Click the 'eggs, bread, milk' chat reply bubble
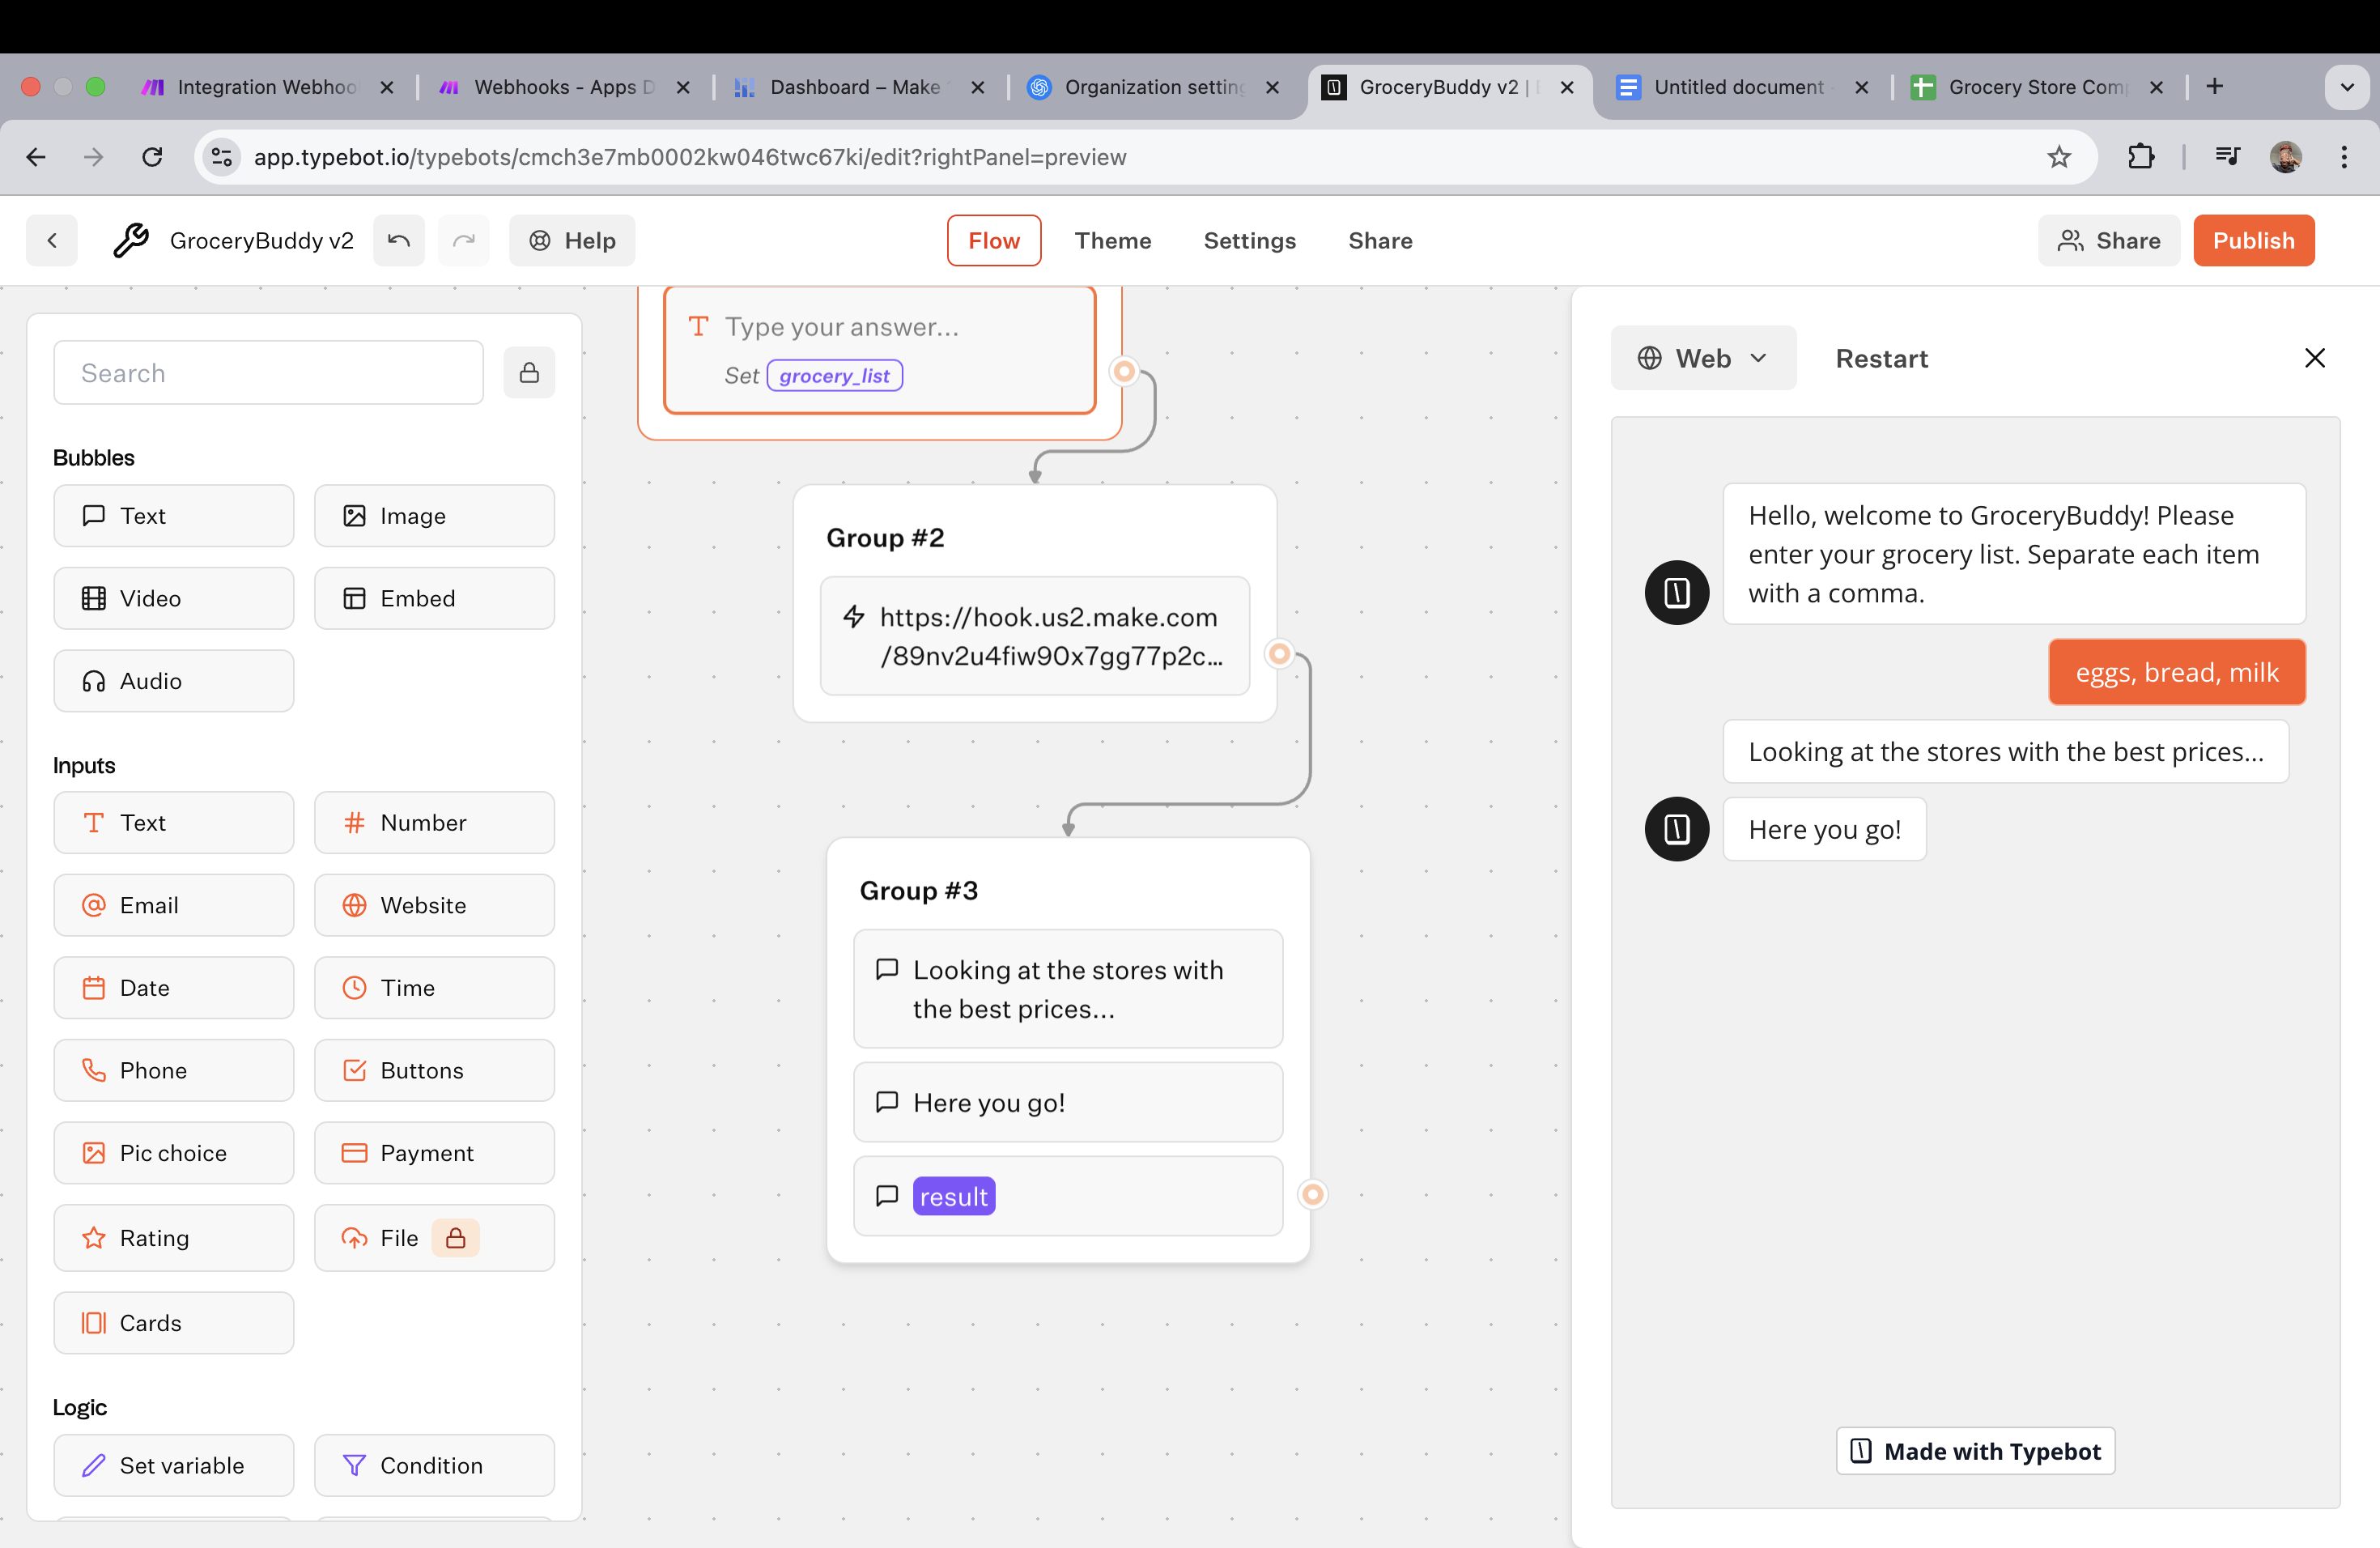 point(2176,672)
